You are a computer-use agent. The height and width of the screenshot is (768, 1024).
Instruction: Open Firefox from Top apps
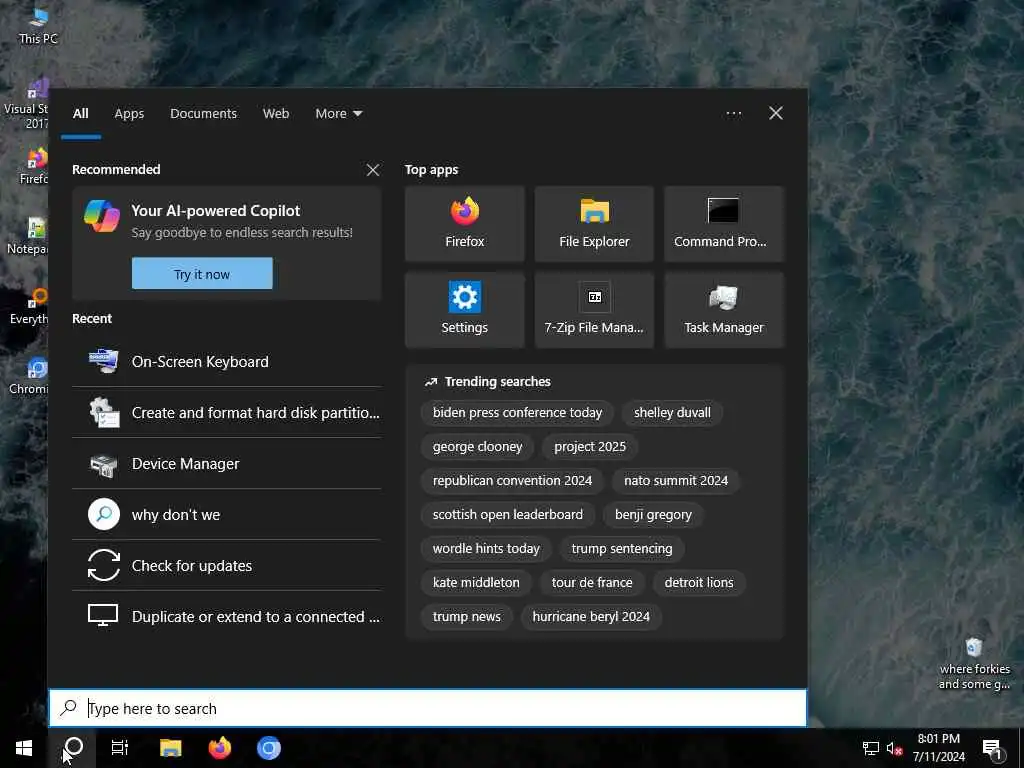coord(464,224)
